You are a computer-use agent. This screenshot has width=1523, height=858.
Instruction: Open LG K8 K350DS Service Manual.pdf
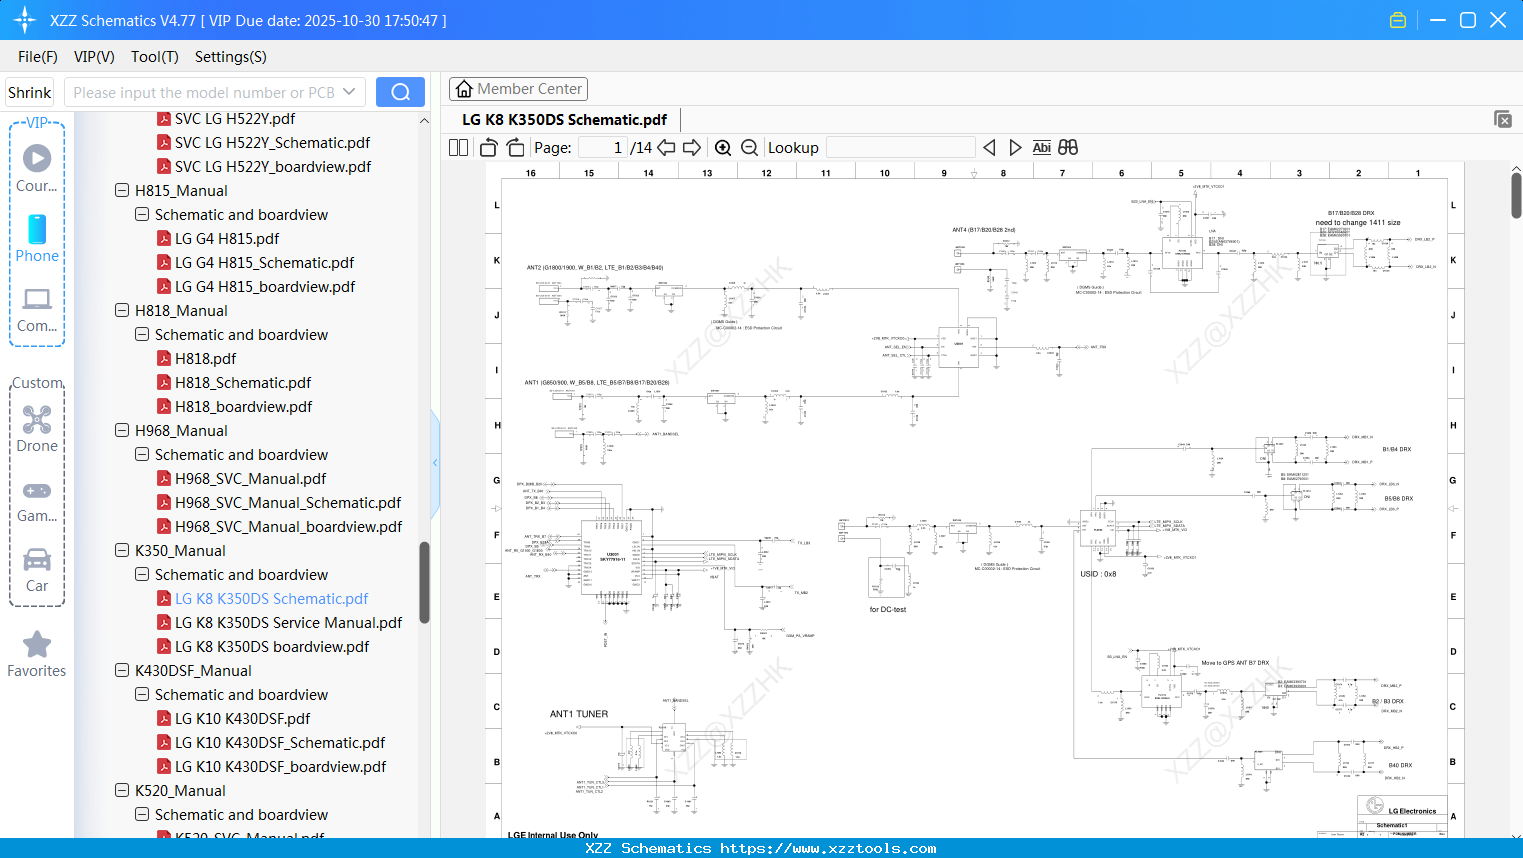click(286, 622)
